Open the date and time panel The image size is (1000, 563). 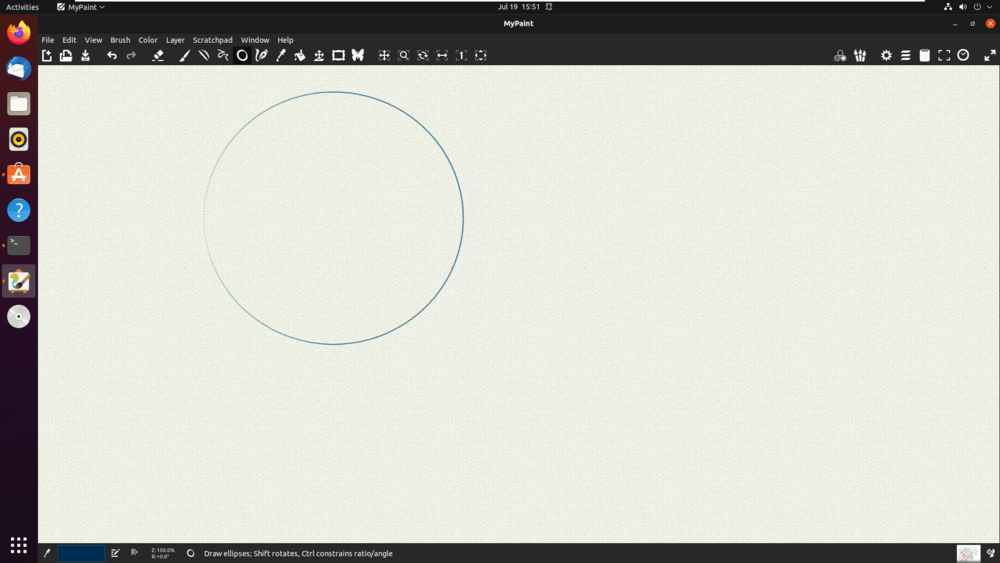tap(518, 7)
